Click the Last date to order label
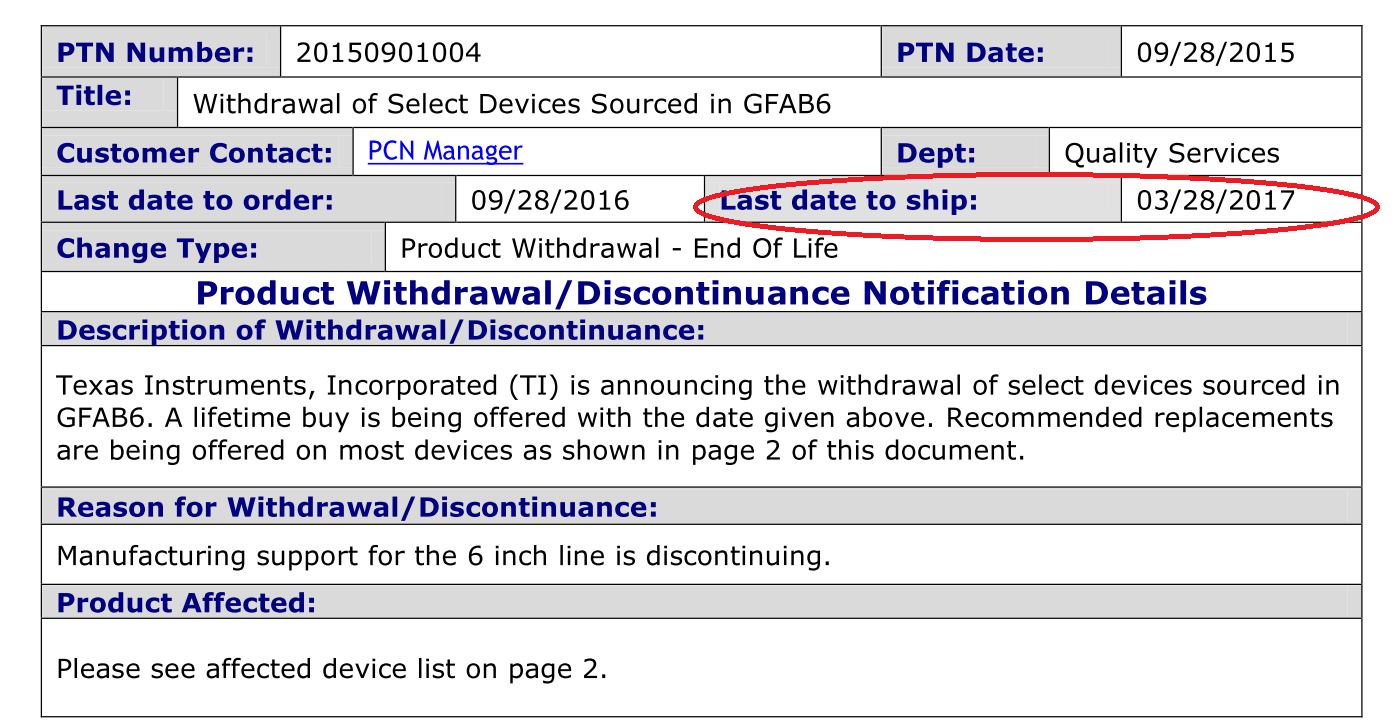The height and width of the screenshot is (720, 1394). [195, 200]
